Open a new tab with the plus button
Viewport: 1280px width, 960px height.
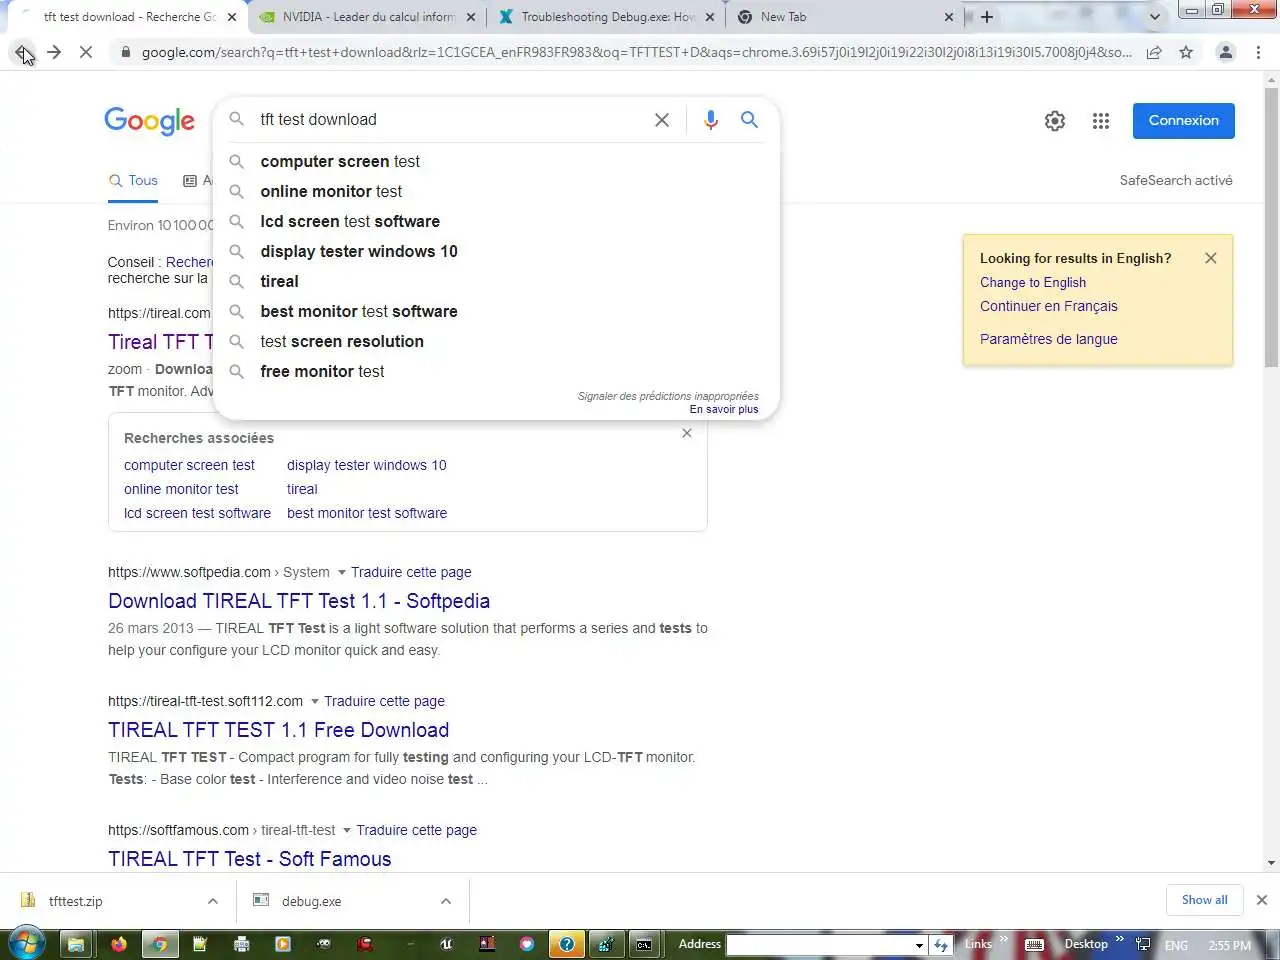click(987, 17)
